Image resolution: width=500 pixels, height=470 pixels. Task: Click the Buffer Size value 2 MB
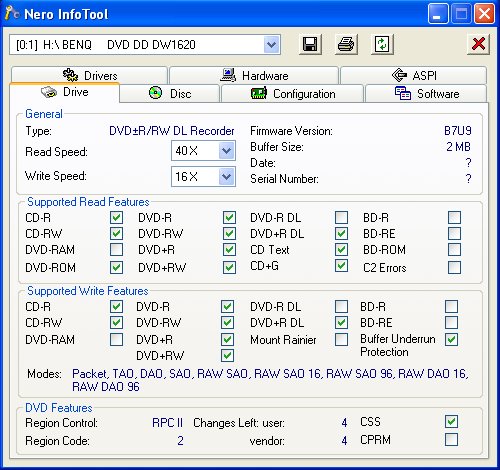[x=458, y=147]
